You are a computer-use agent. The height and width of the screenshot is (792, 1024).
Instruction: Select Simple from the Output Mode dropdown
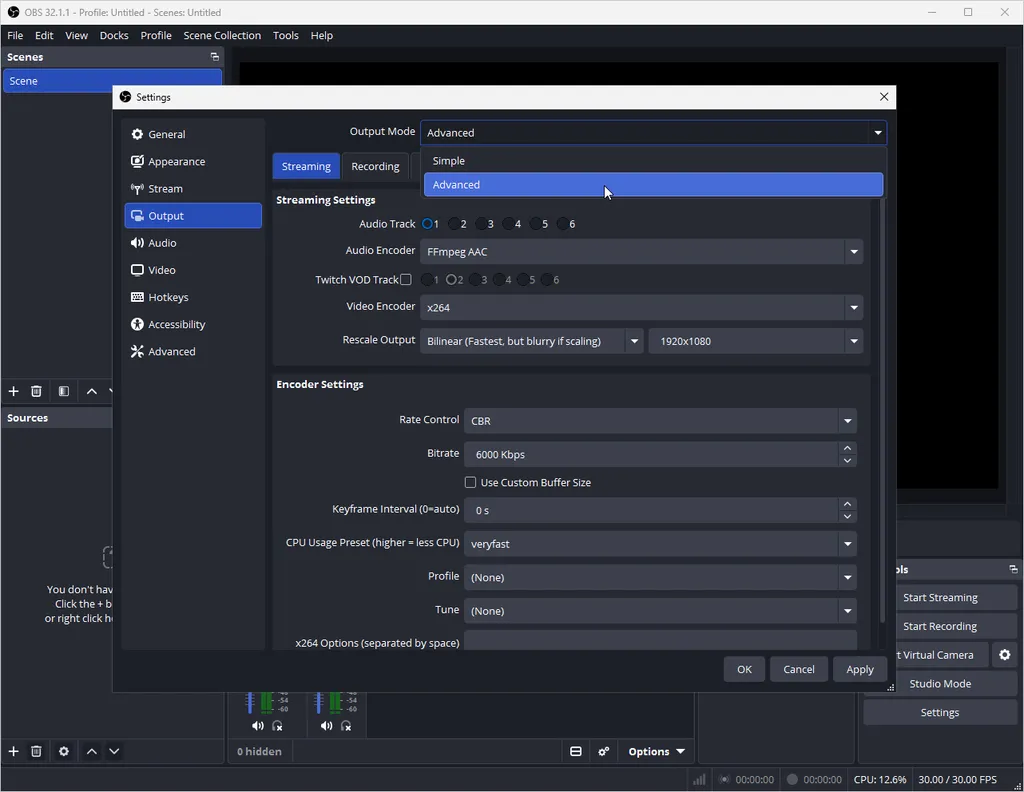(448, 160)
